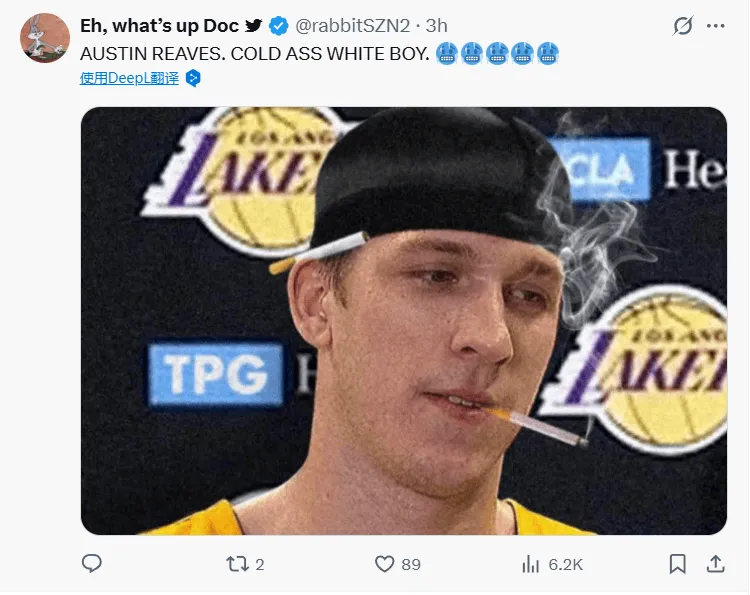This screenshot has height=595, width=750.
Task: Click the DeepL logo icon
Action: (193, 77)
